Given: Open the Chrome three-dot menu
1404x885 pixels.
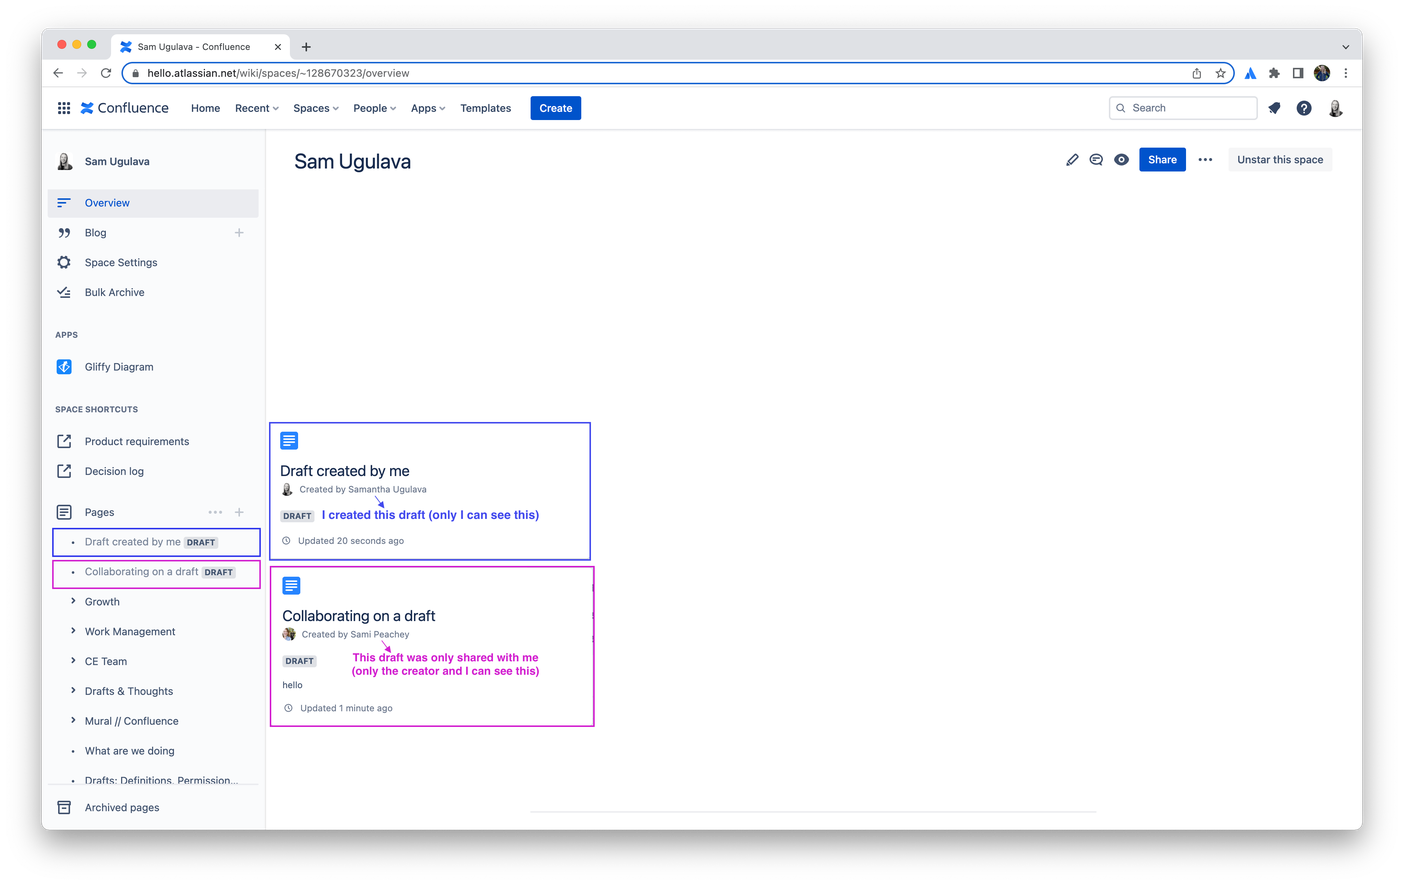Looking at the screenshot, I should [1346, 73].
